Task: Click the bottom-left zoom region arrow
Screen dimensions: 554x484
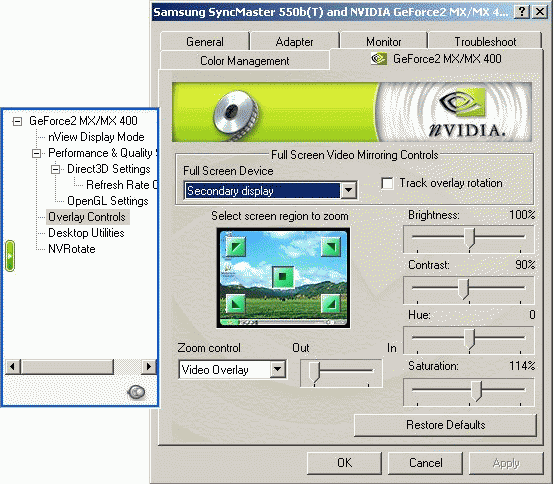Action: tap(236, 303)
